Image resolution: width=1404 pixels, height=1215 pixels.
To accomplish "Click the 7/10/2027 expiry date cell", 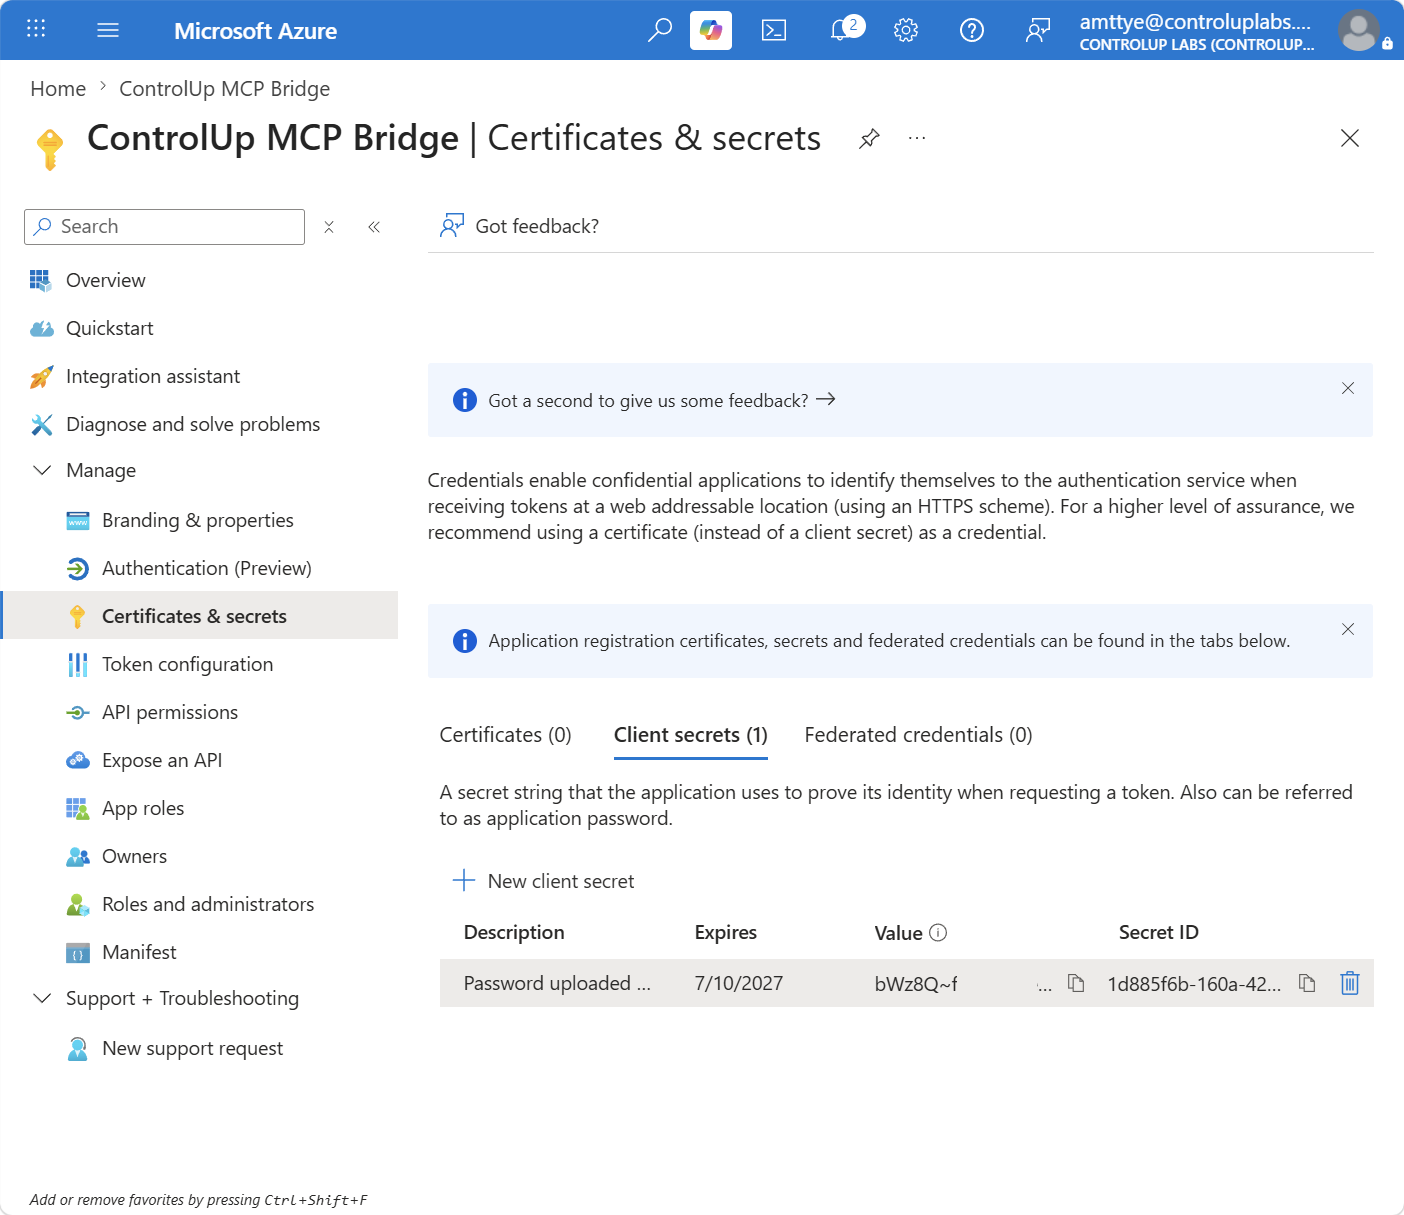I will click(x=739, y=983).
